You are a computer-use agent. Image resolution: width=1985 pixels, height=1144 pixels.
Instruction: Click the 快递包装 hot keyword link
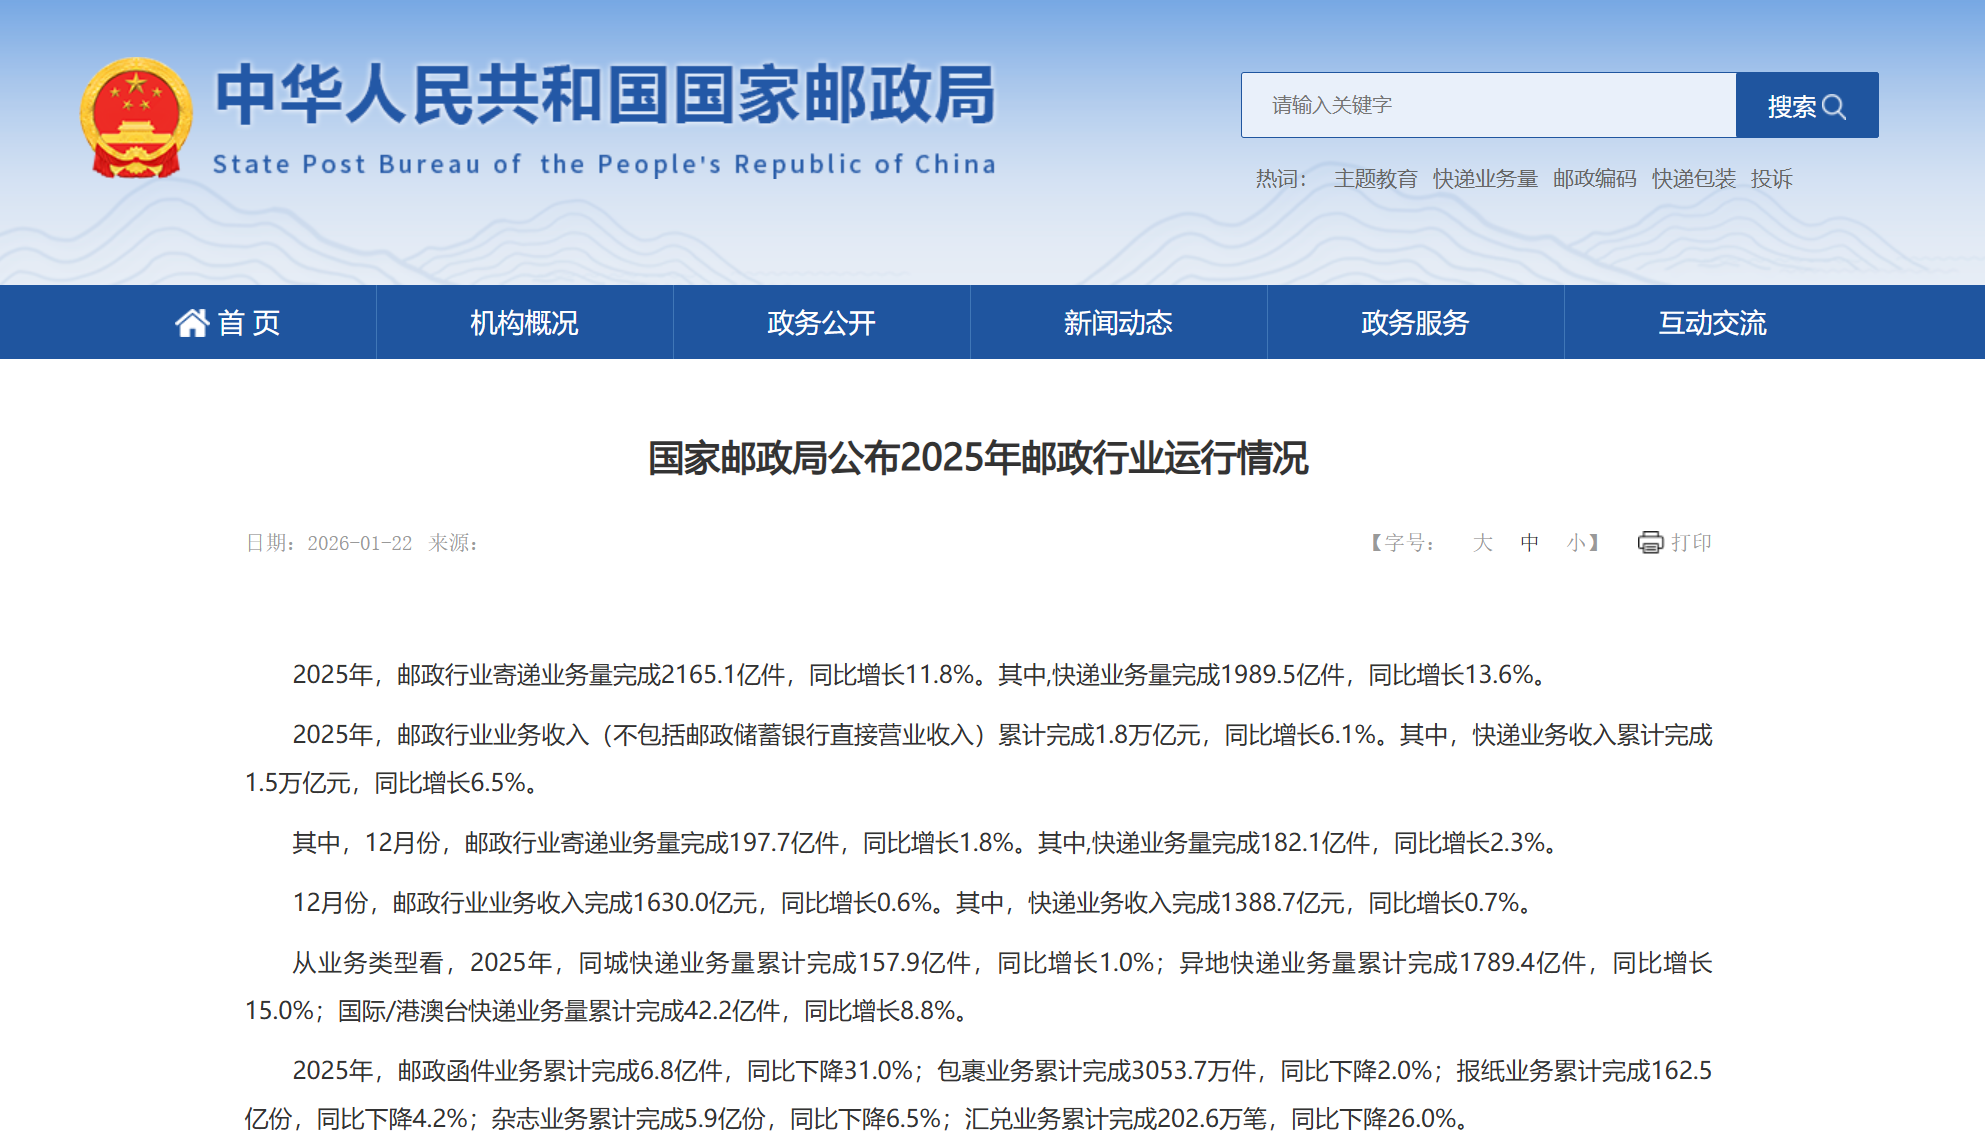coord(1693,179)
